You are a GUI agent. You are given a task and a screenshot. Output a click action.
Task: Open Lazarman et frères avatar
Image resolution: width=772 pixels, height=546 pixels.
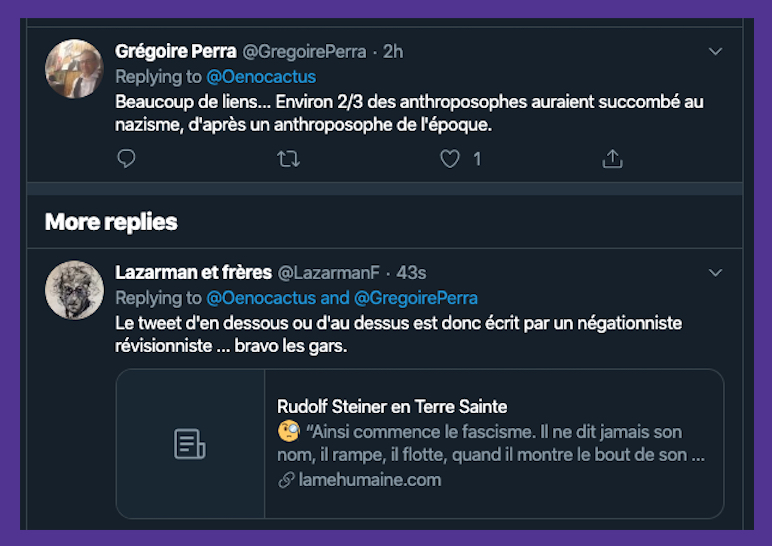click(x=75, y=290)
